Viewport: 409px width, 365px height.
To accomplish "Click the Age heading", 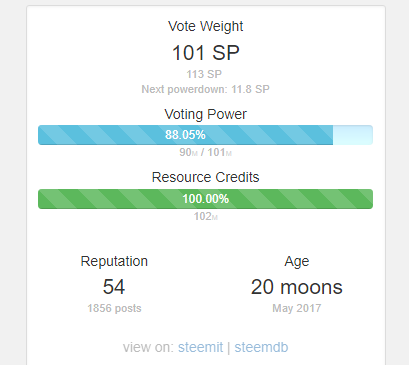I will coord(297,262).
